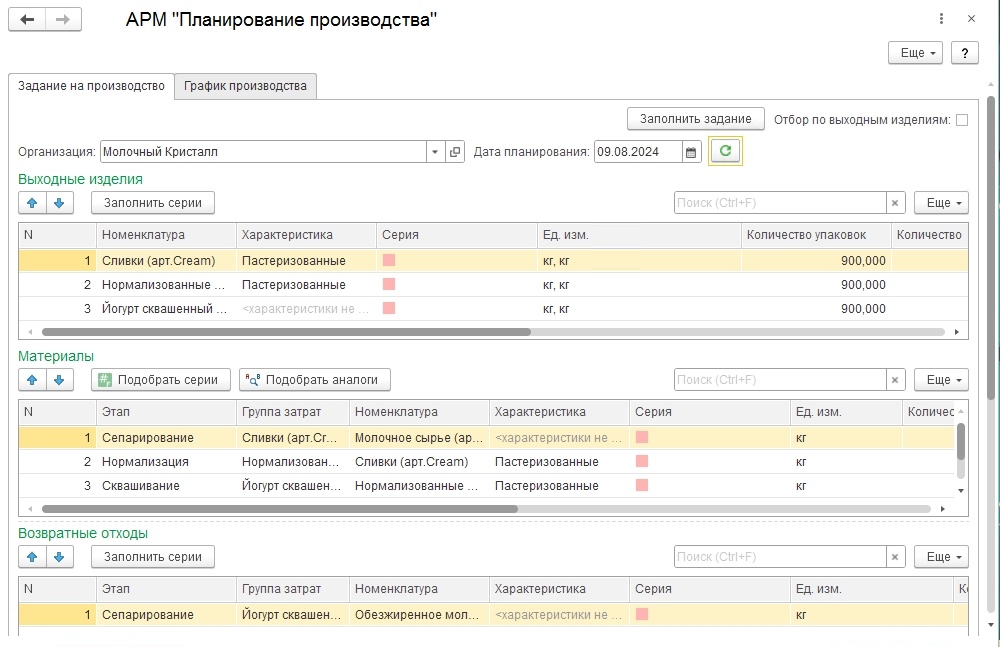This screenshot has width=1000, height=647.
Task: Move row up in Выходные изделия
Action: pyautogui.click(x=32, y=203)
